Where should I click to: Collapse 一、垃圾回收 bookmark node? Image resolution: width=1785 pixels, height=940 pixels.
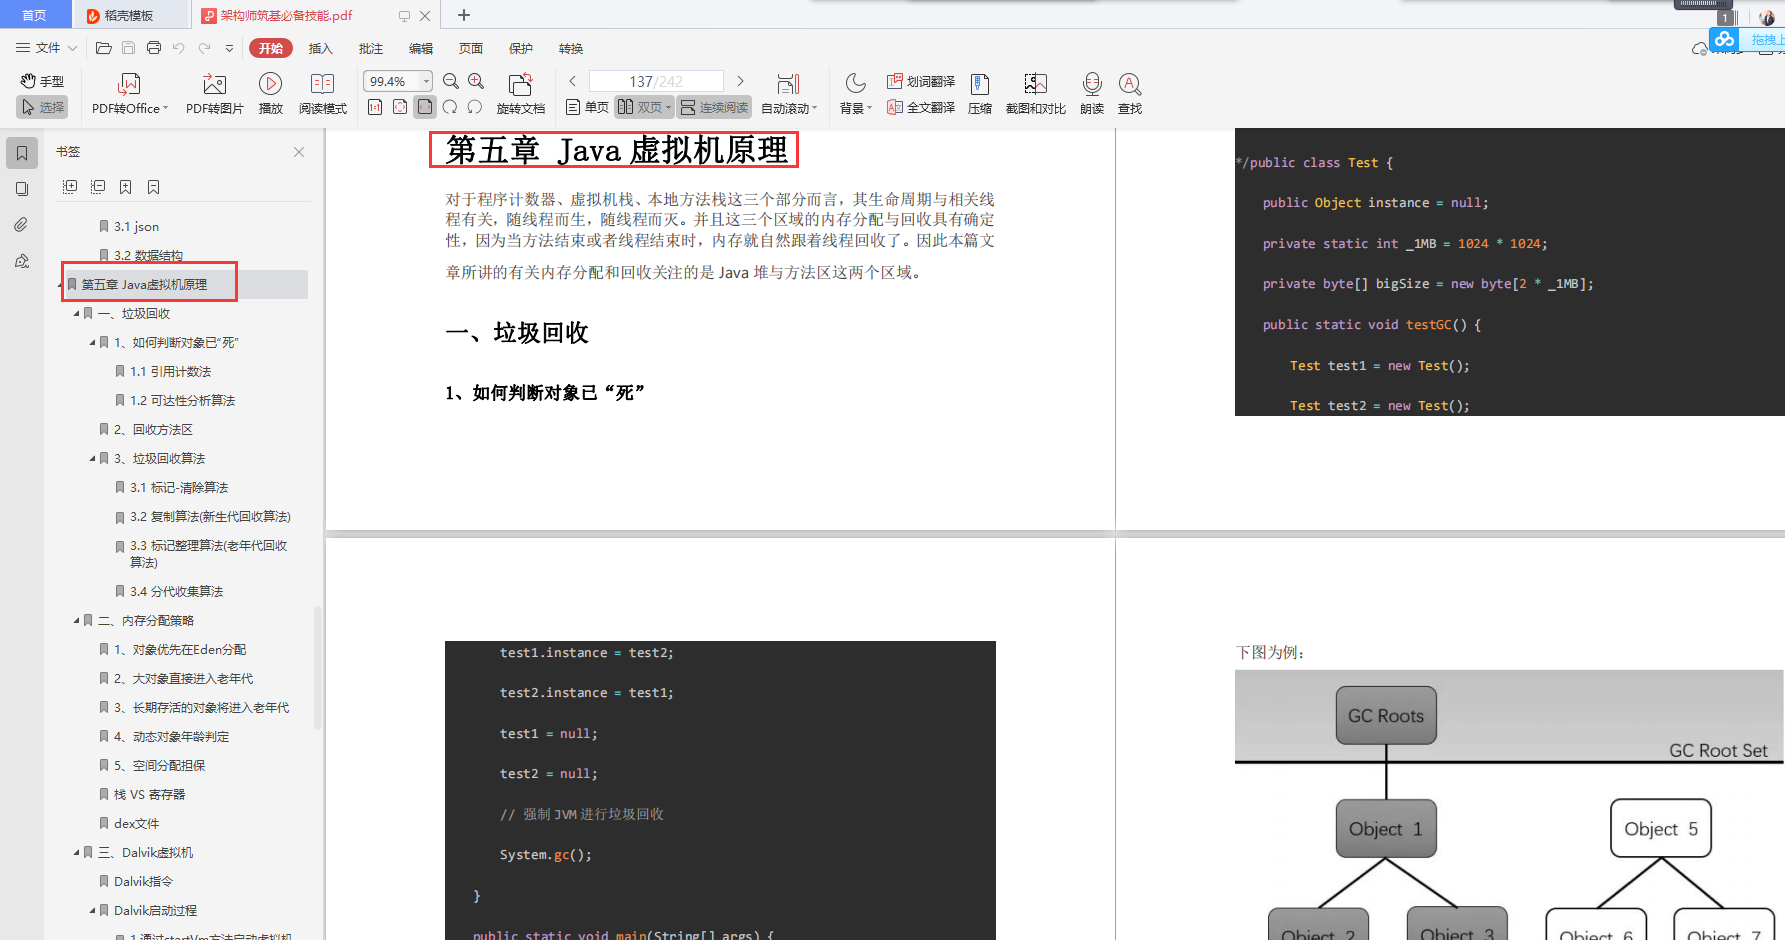pyautogui.click(x=76, y=314)
